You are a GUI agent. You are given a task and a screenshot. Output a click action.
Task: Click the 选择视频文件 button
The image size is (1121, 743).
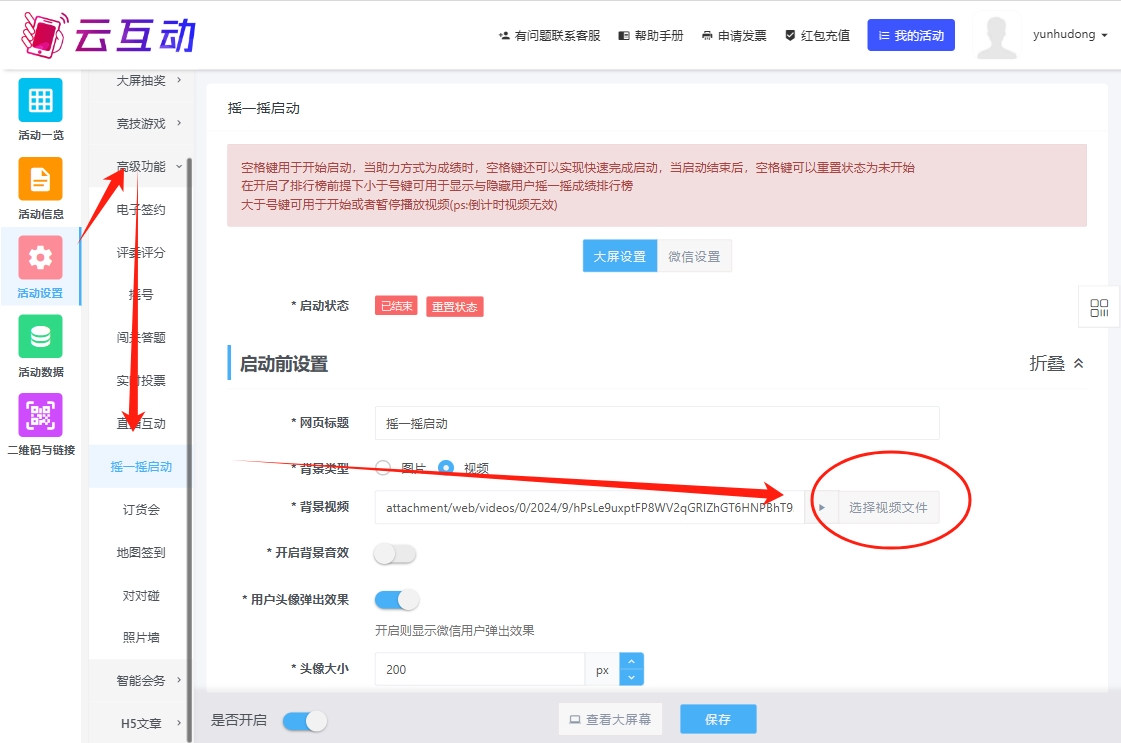888,507
